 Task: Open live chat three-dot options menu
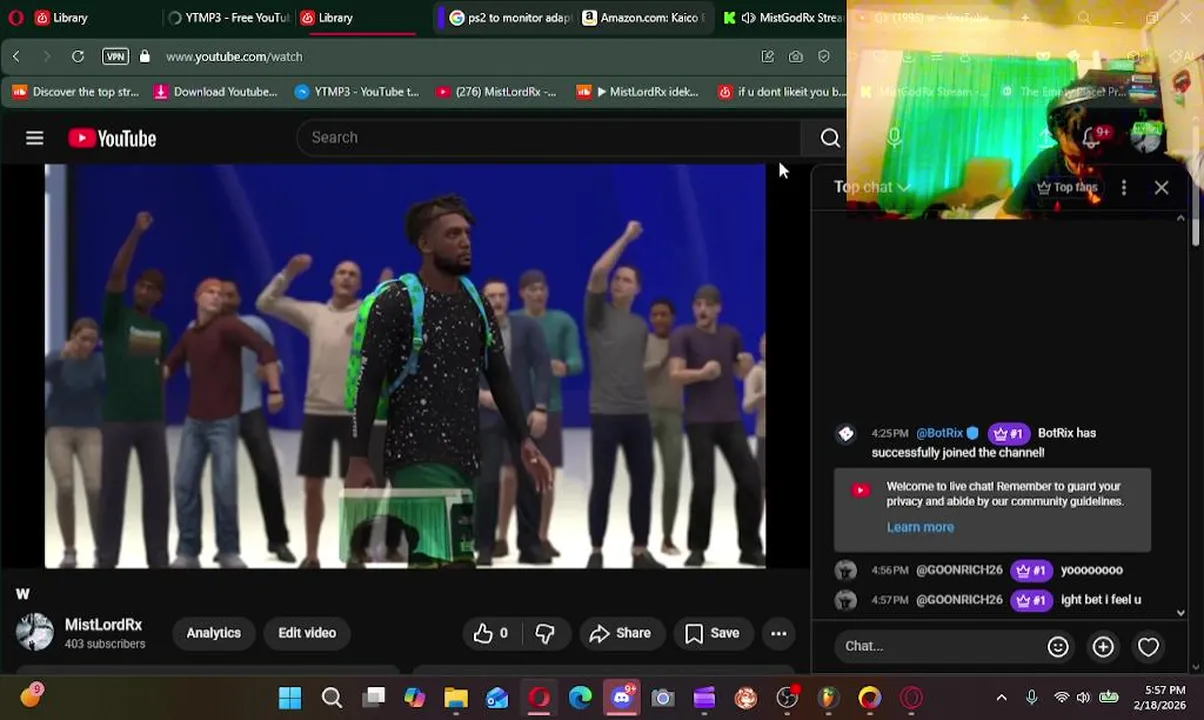1124,187
